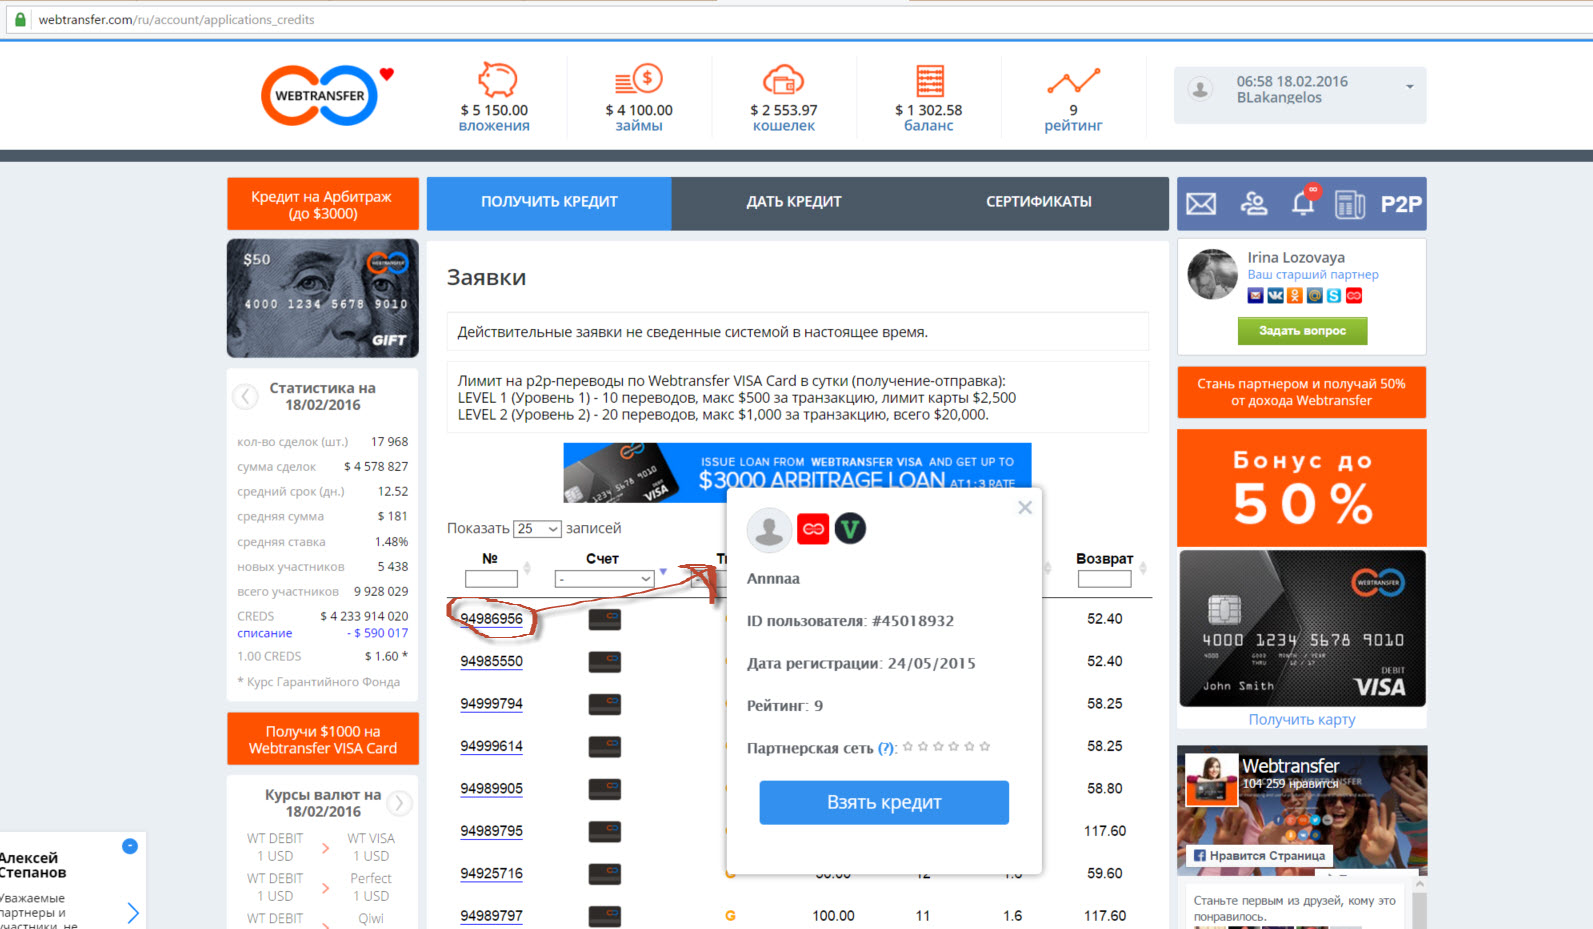Open messages envelope icon in blue toolbar

1201,204
